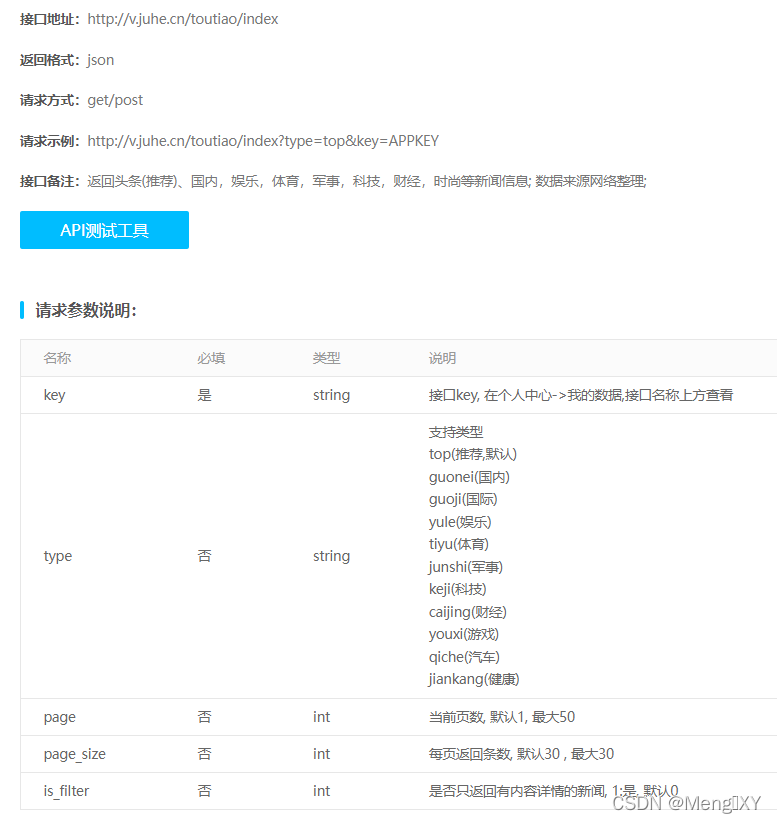Click the 否 required value in page_size row
777x823 pixels.
click(204, 754)
